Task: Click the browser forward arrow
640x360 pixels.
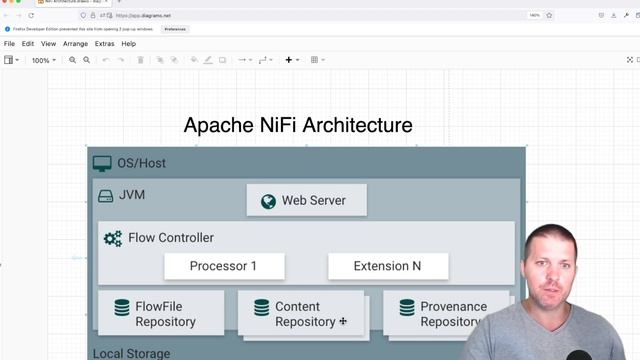Action: coord(18,16)
